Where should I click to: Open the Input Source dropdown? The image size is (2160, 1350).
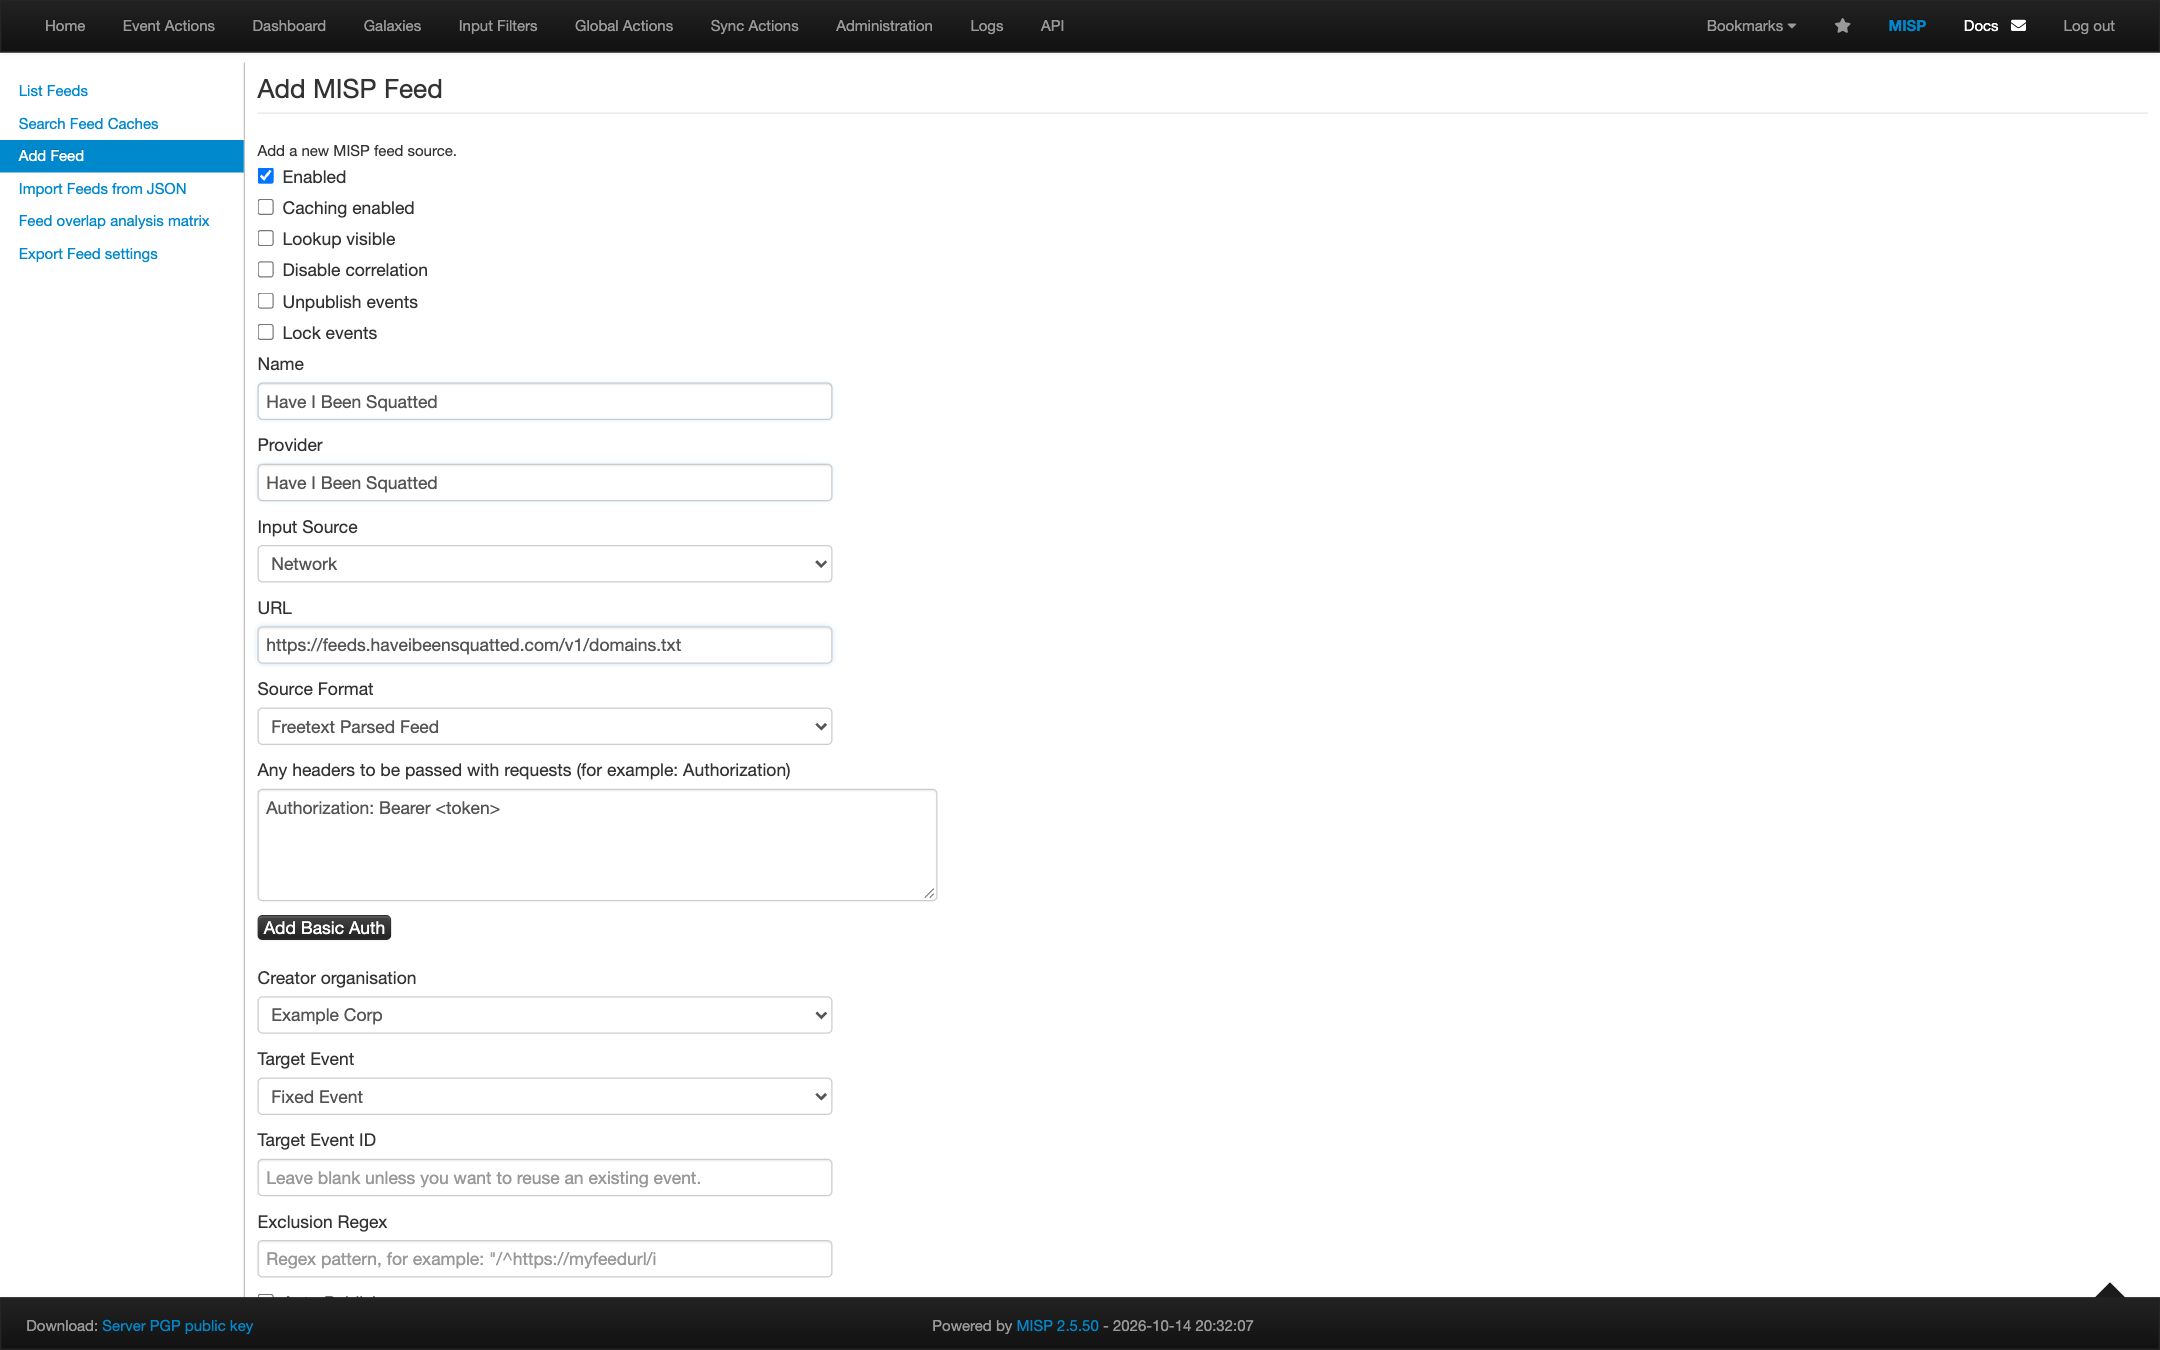pyautogui.click(x=545, y=564)
